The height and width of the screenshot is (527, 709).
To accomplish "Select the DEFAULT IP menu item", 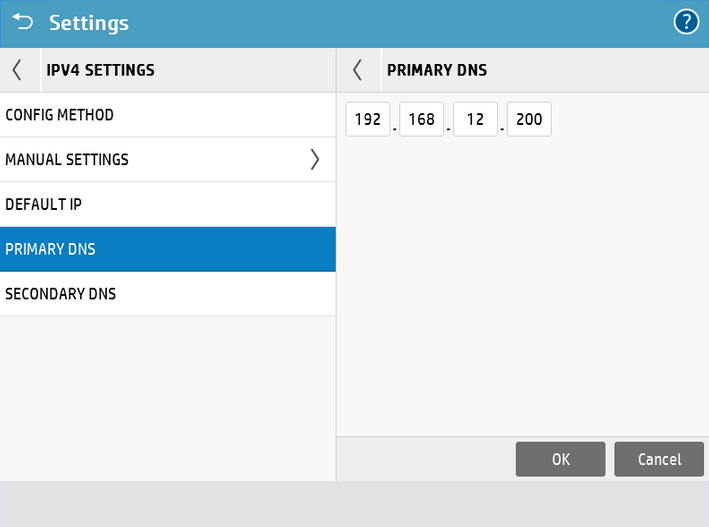I will (168, 204).
